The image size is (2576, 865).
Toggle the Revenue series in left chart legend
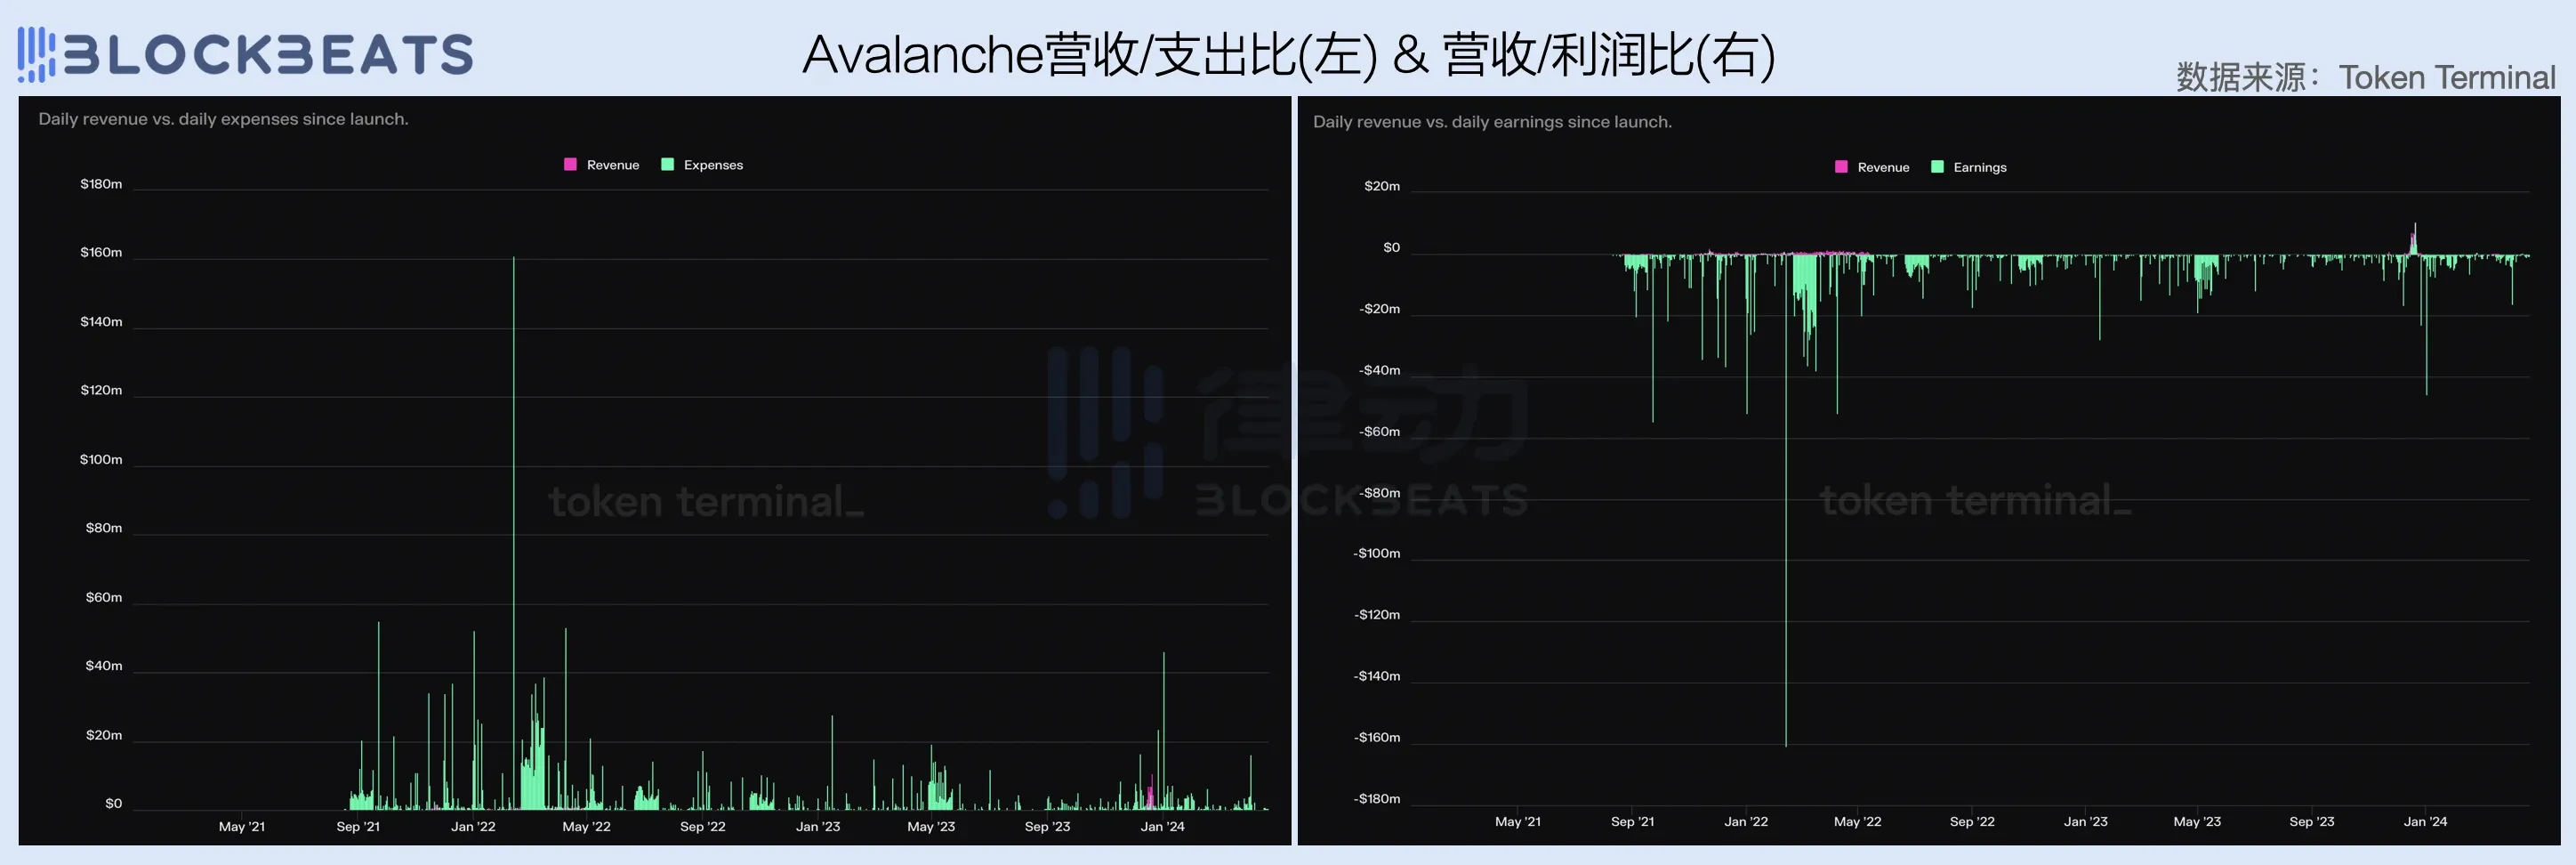[602, 164]
